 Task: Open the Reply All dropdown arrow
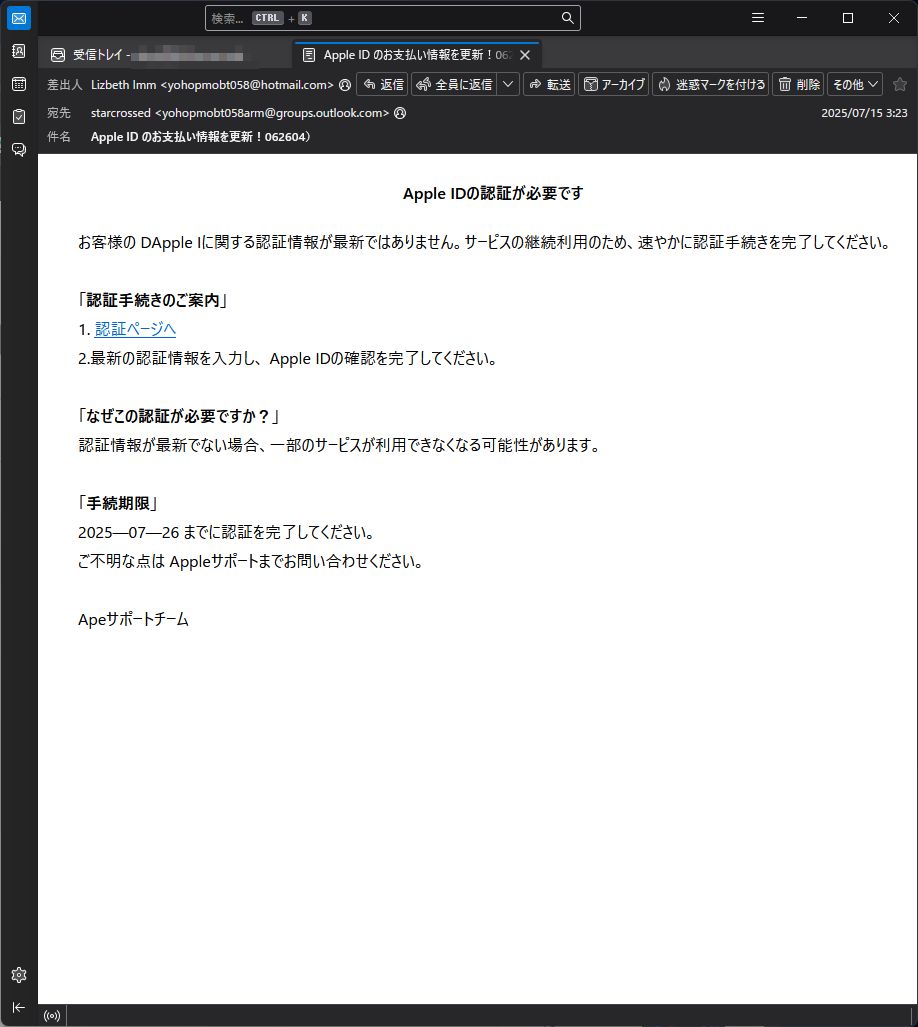[507, 85]
